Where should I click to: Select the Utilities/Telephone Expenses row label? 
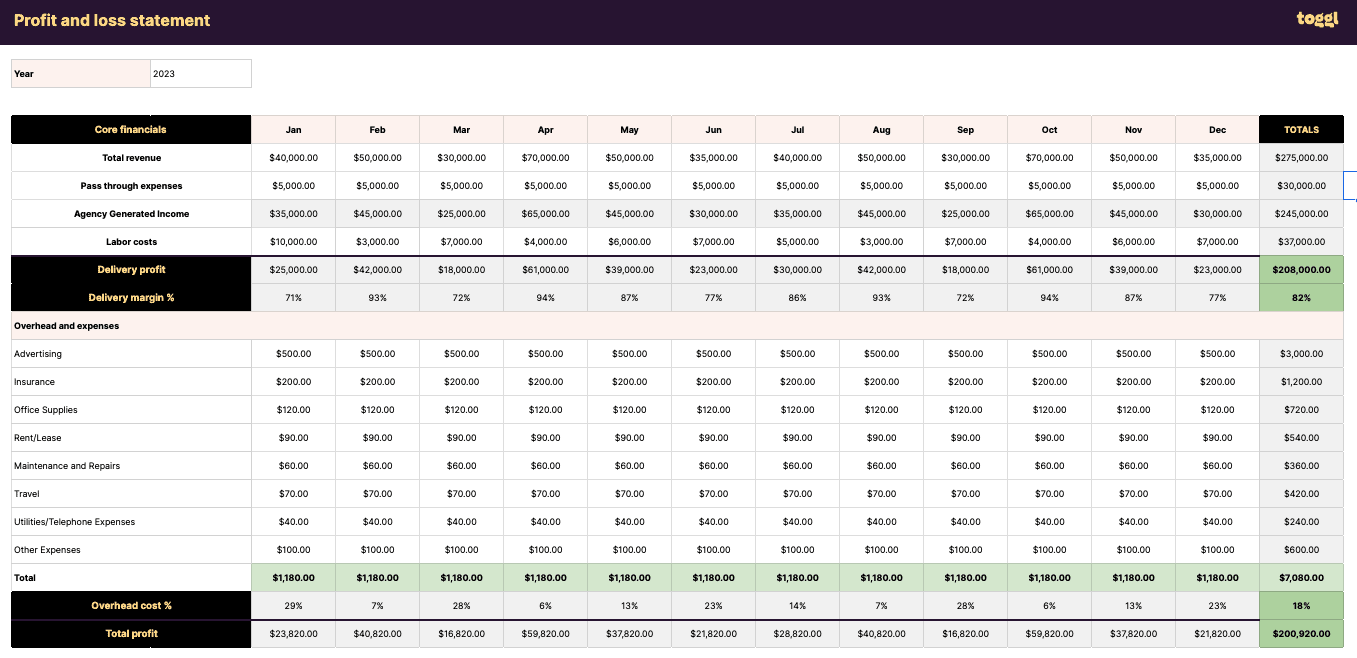(74, 522)
